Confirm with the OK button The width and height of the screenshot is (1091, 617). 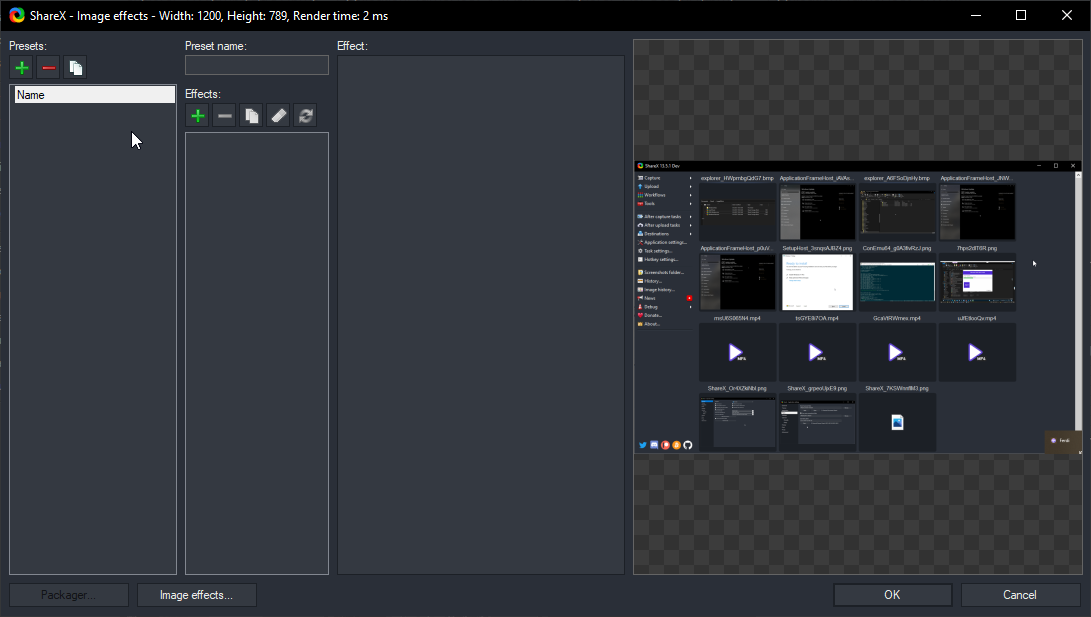click(892, 595)
